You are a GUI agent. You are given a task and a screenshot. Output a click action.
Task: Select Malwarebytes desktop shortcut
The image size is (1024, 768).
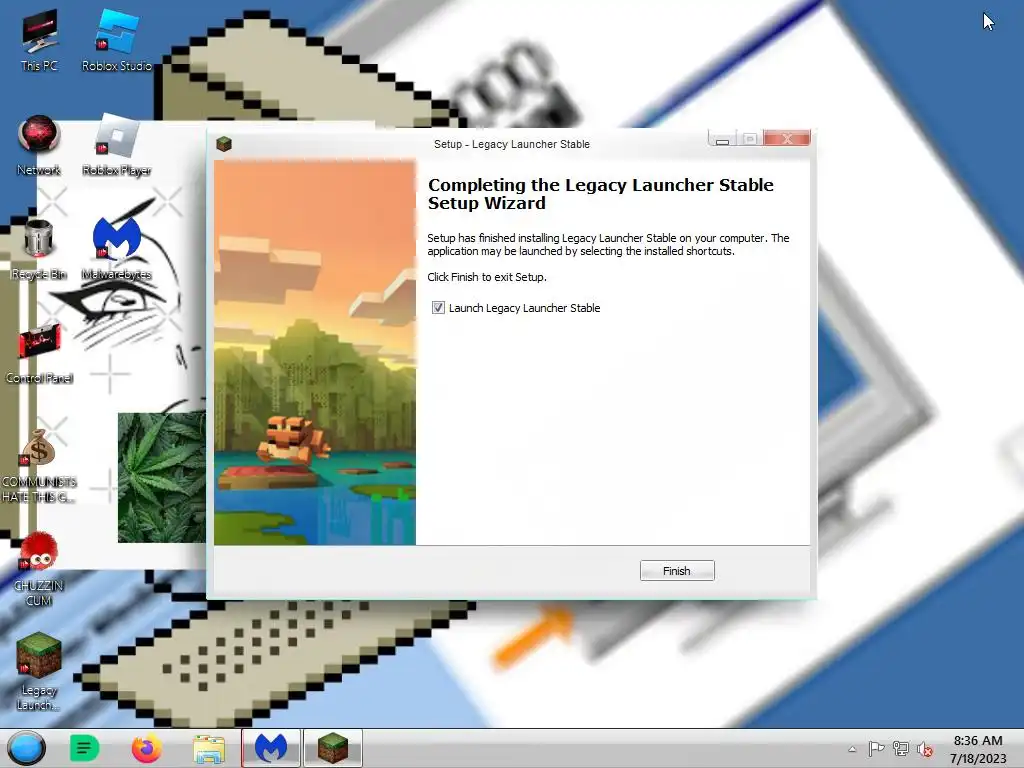click(x=117, y=249)
